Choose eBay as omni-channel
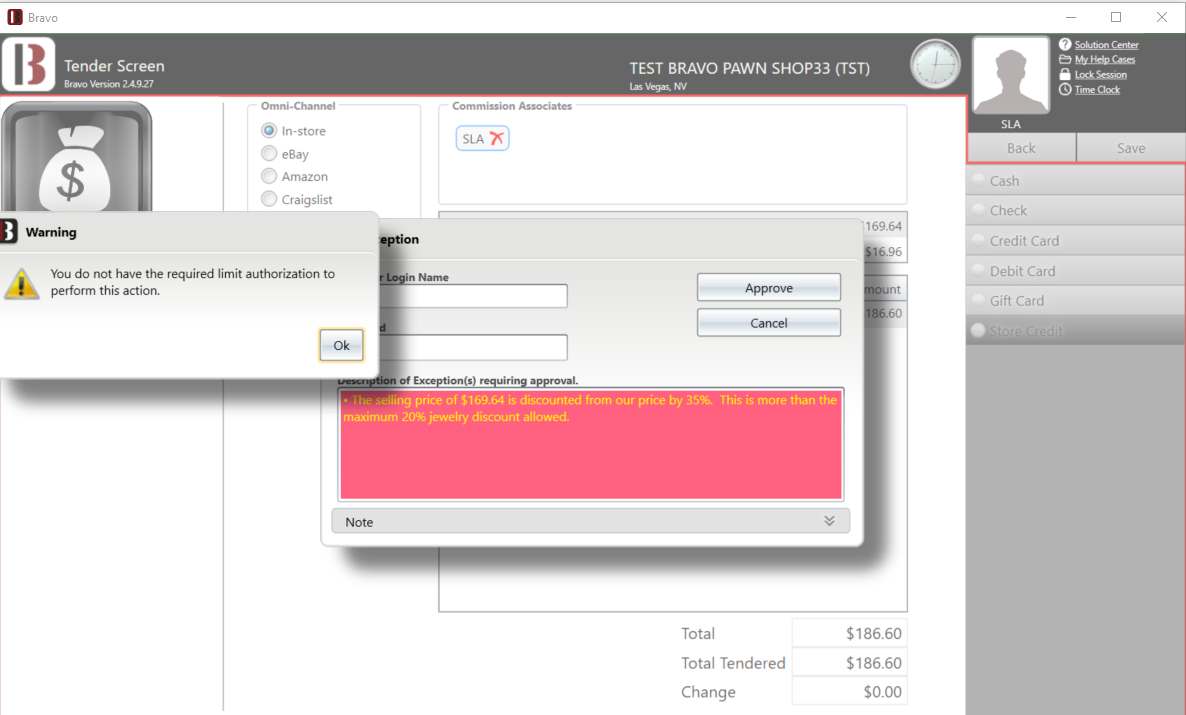The width and height of the screenshot is (1186, 715). [269, 154]
